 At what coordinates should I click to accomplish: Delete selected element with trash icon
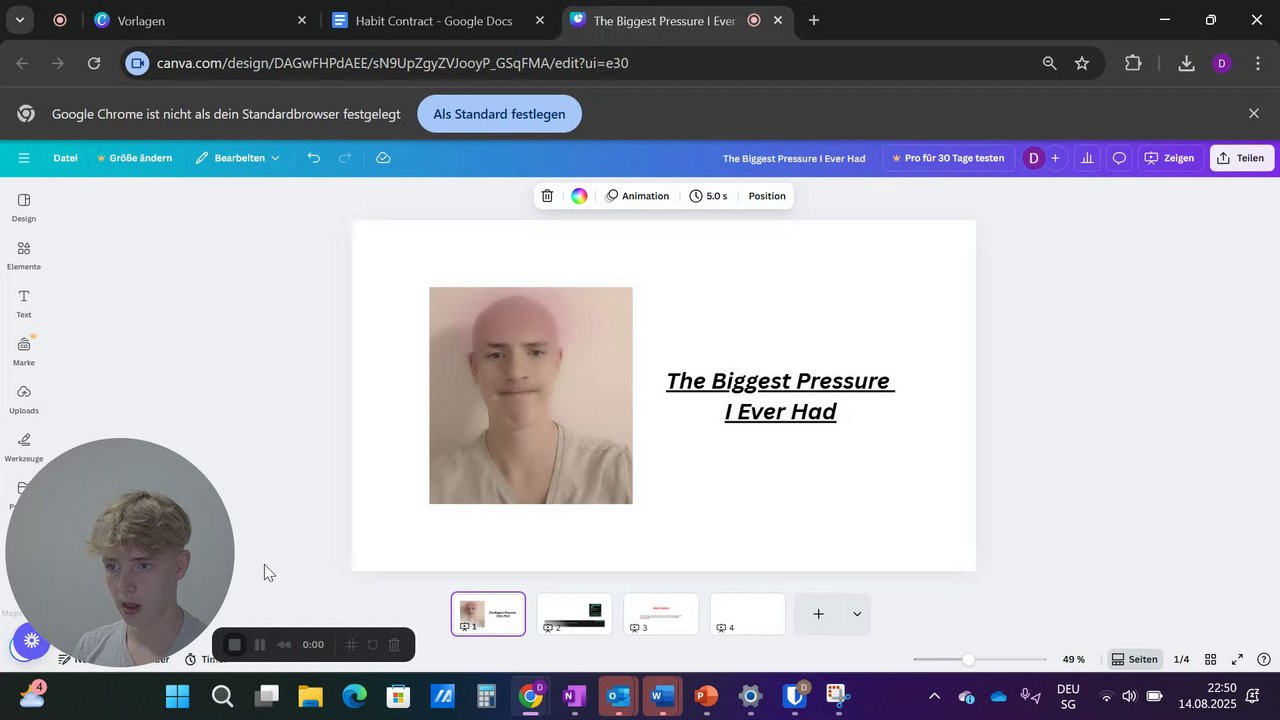(547, 196)
